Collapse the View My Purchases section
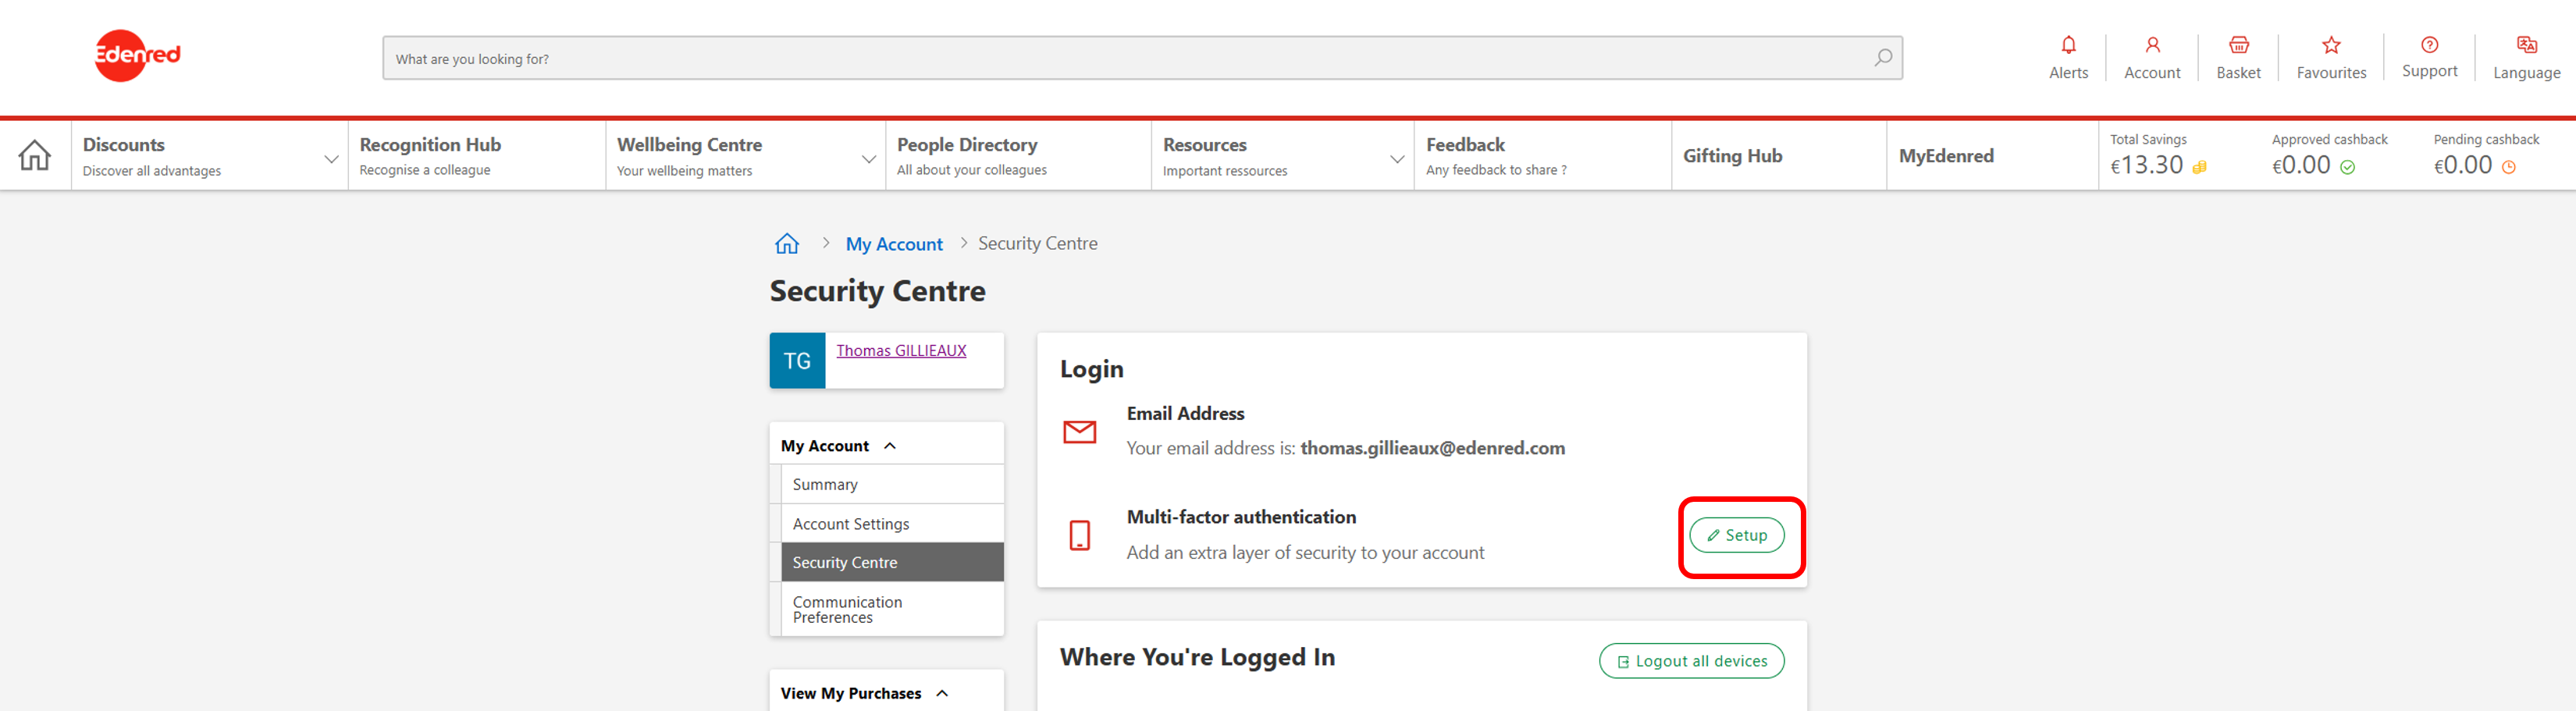 click(942, 693)
